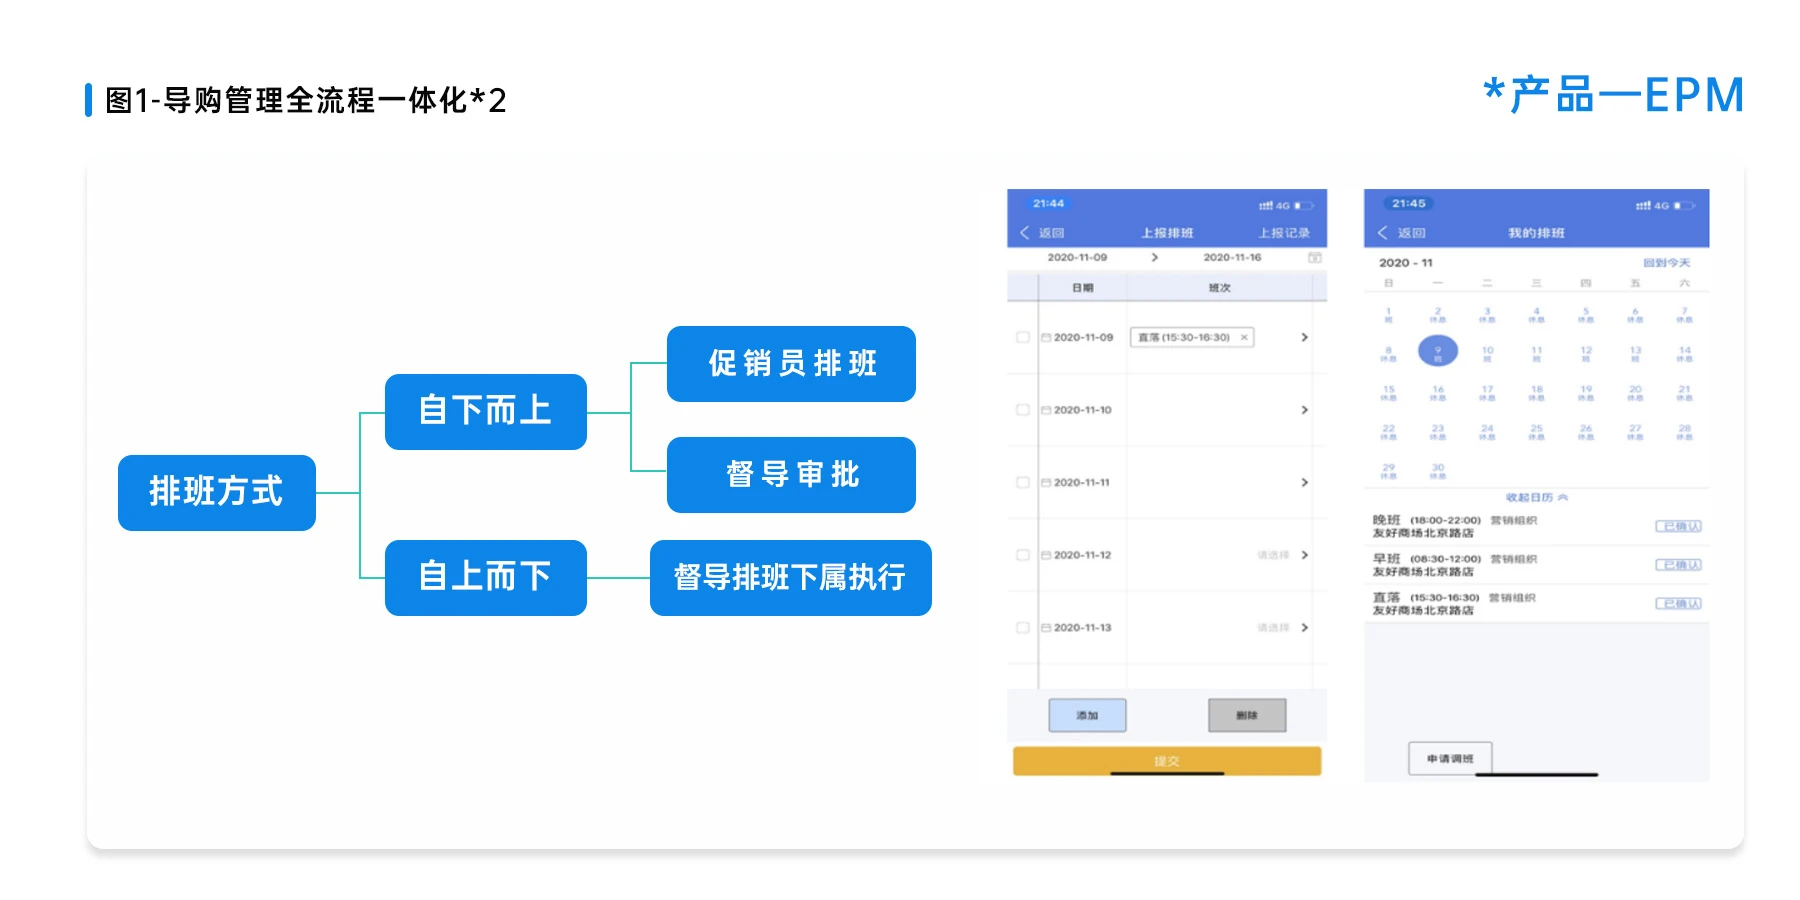The height and width of the screenshot is (900, 1800).
Task: Expand shift chevron on 2020-11-12 row
Action: pyautogui.click(x=1305, y=555)
